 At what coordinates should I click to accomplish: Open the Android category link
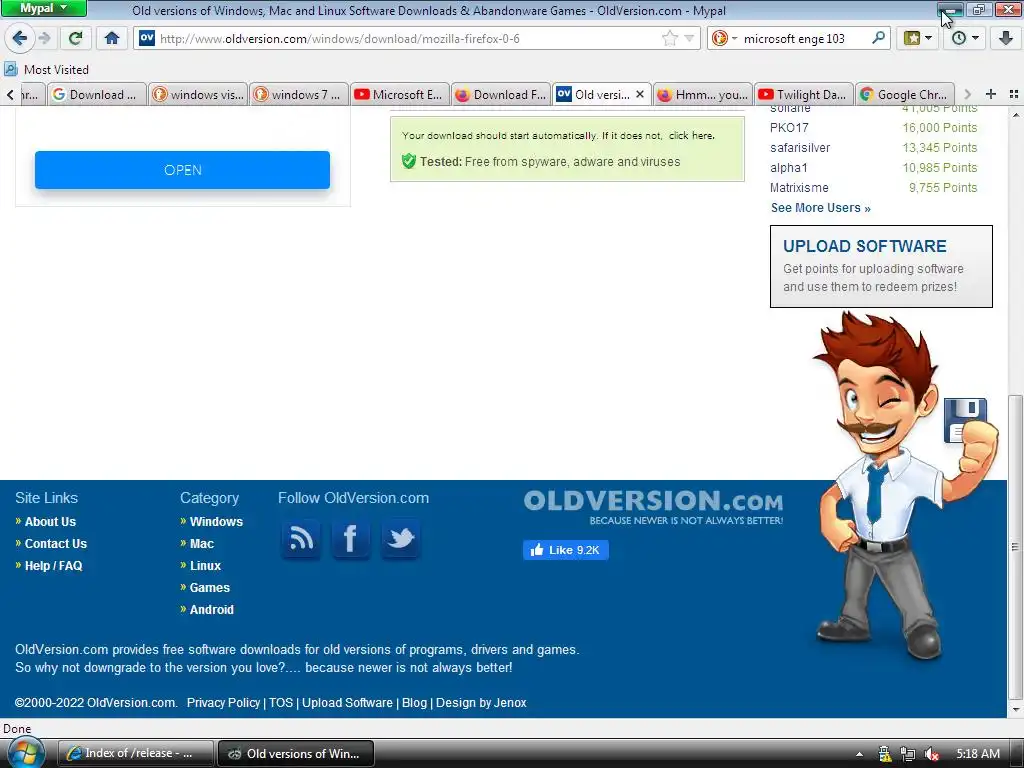(212, 610)
